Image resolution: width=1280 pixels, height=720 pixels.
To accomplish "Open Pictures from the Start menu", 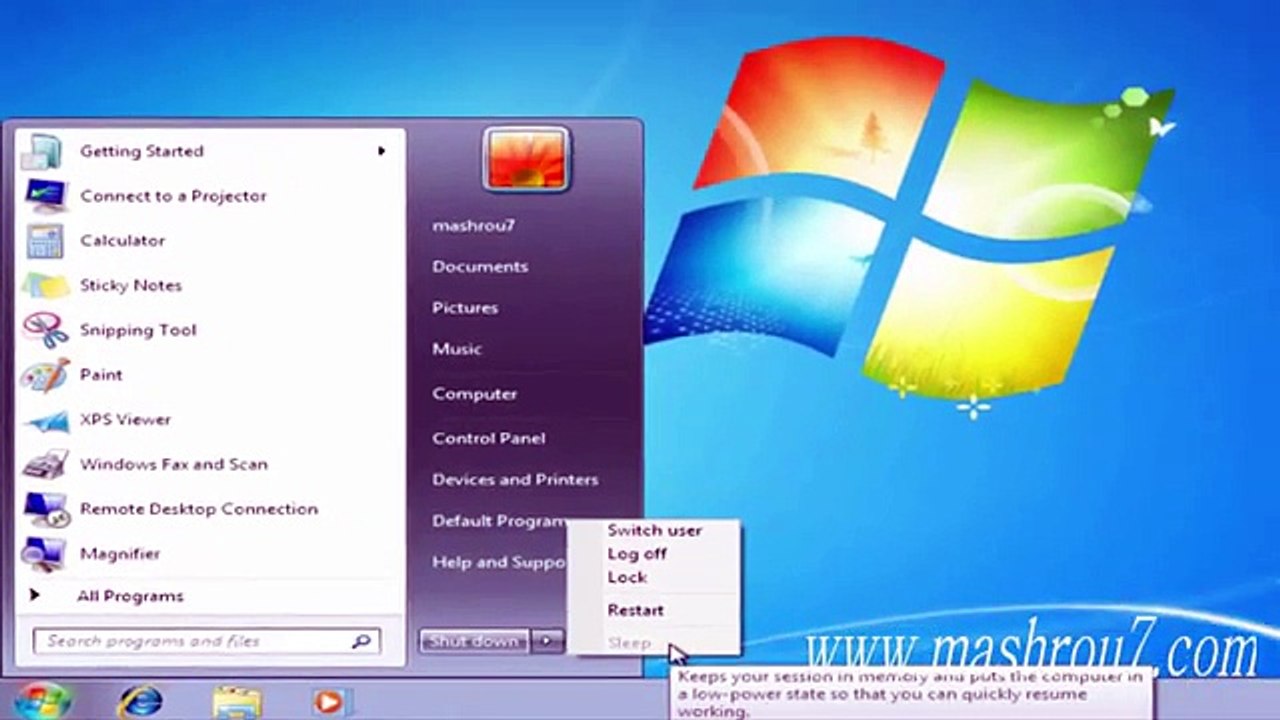I will click(x=465, y=308).
